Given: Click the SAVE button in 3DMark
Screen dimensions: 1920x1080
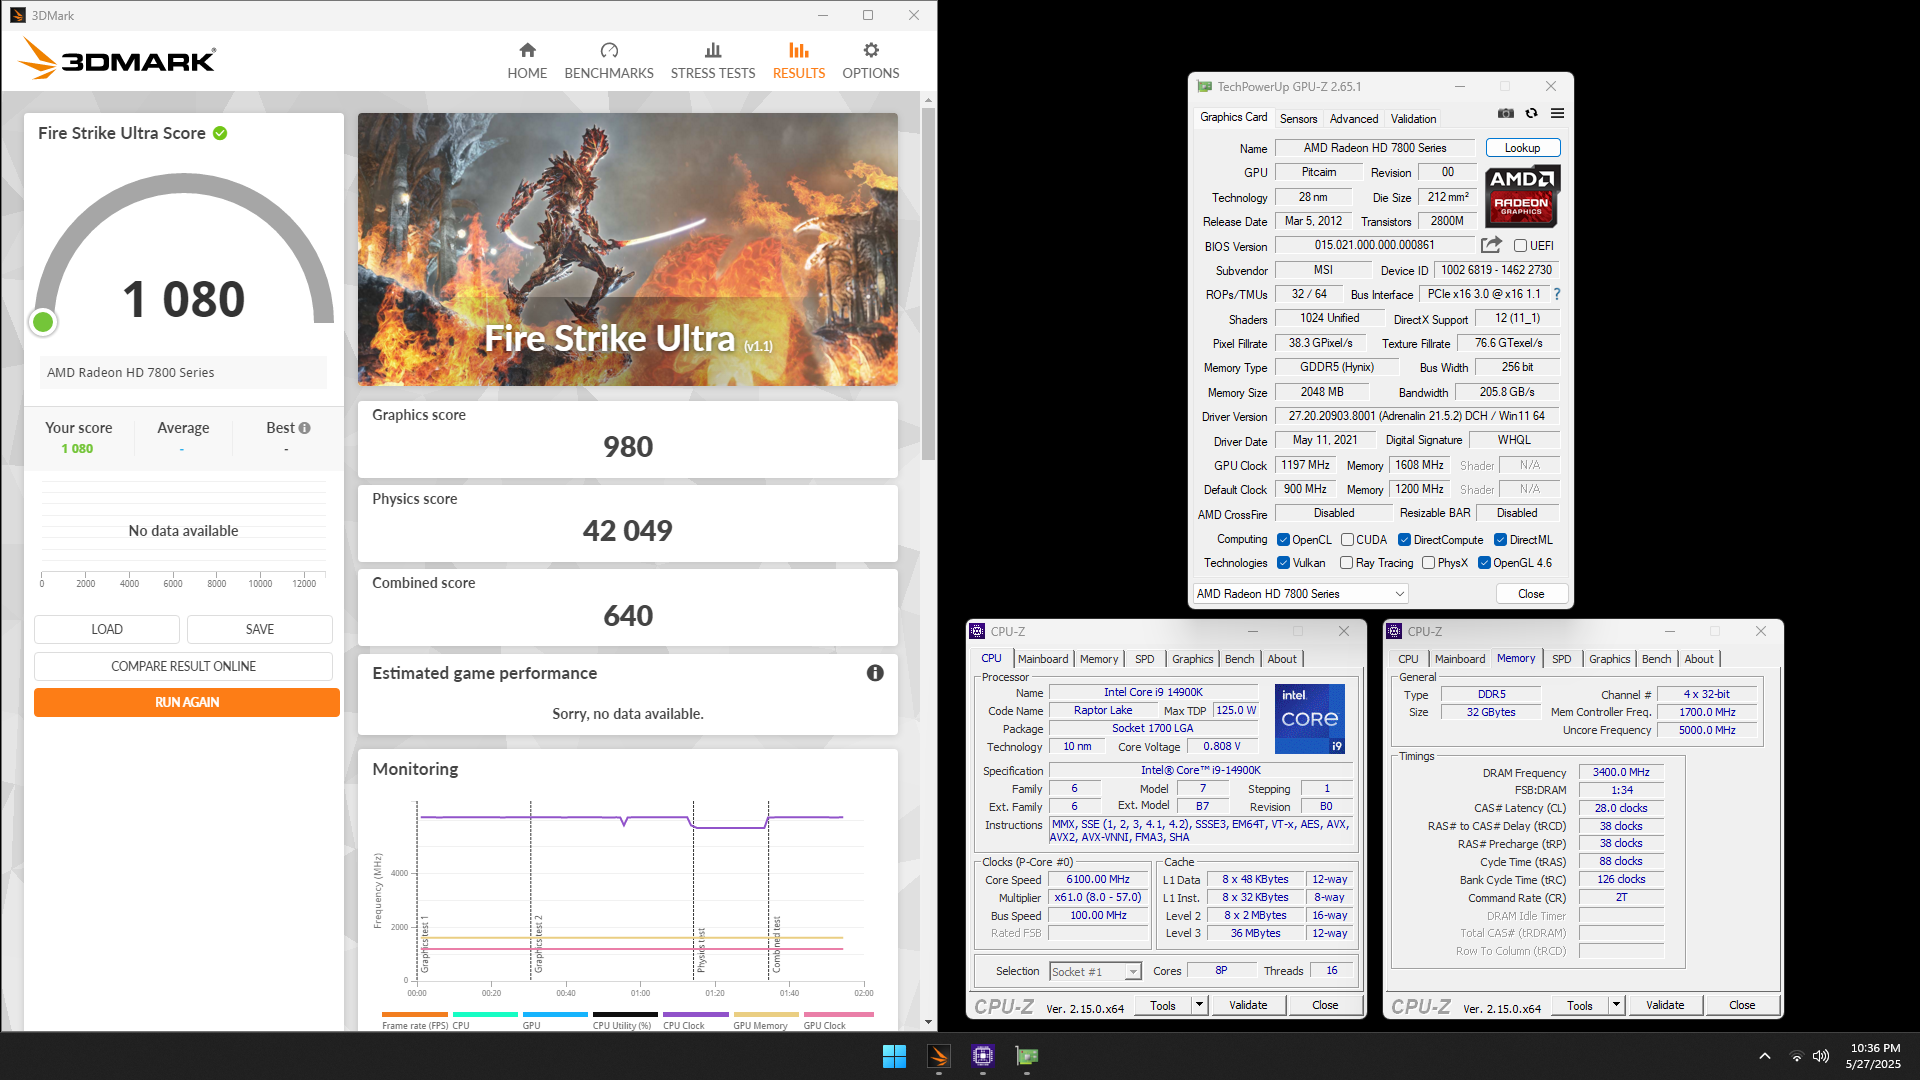Looking at the screenshot, I should (x=260, y=629).
